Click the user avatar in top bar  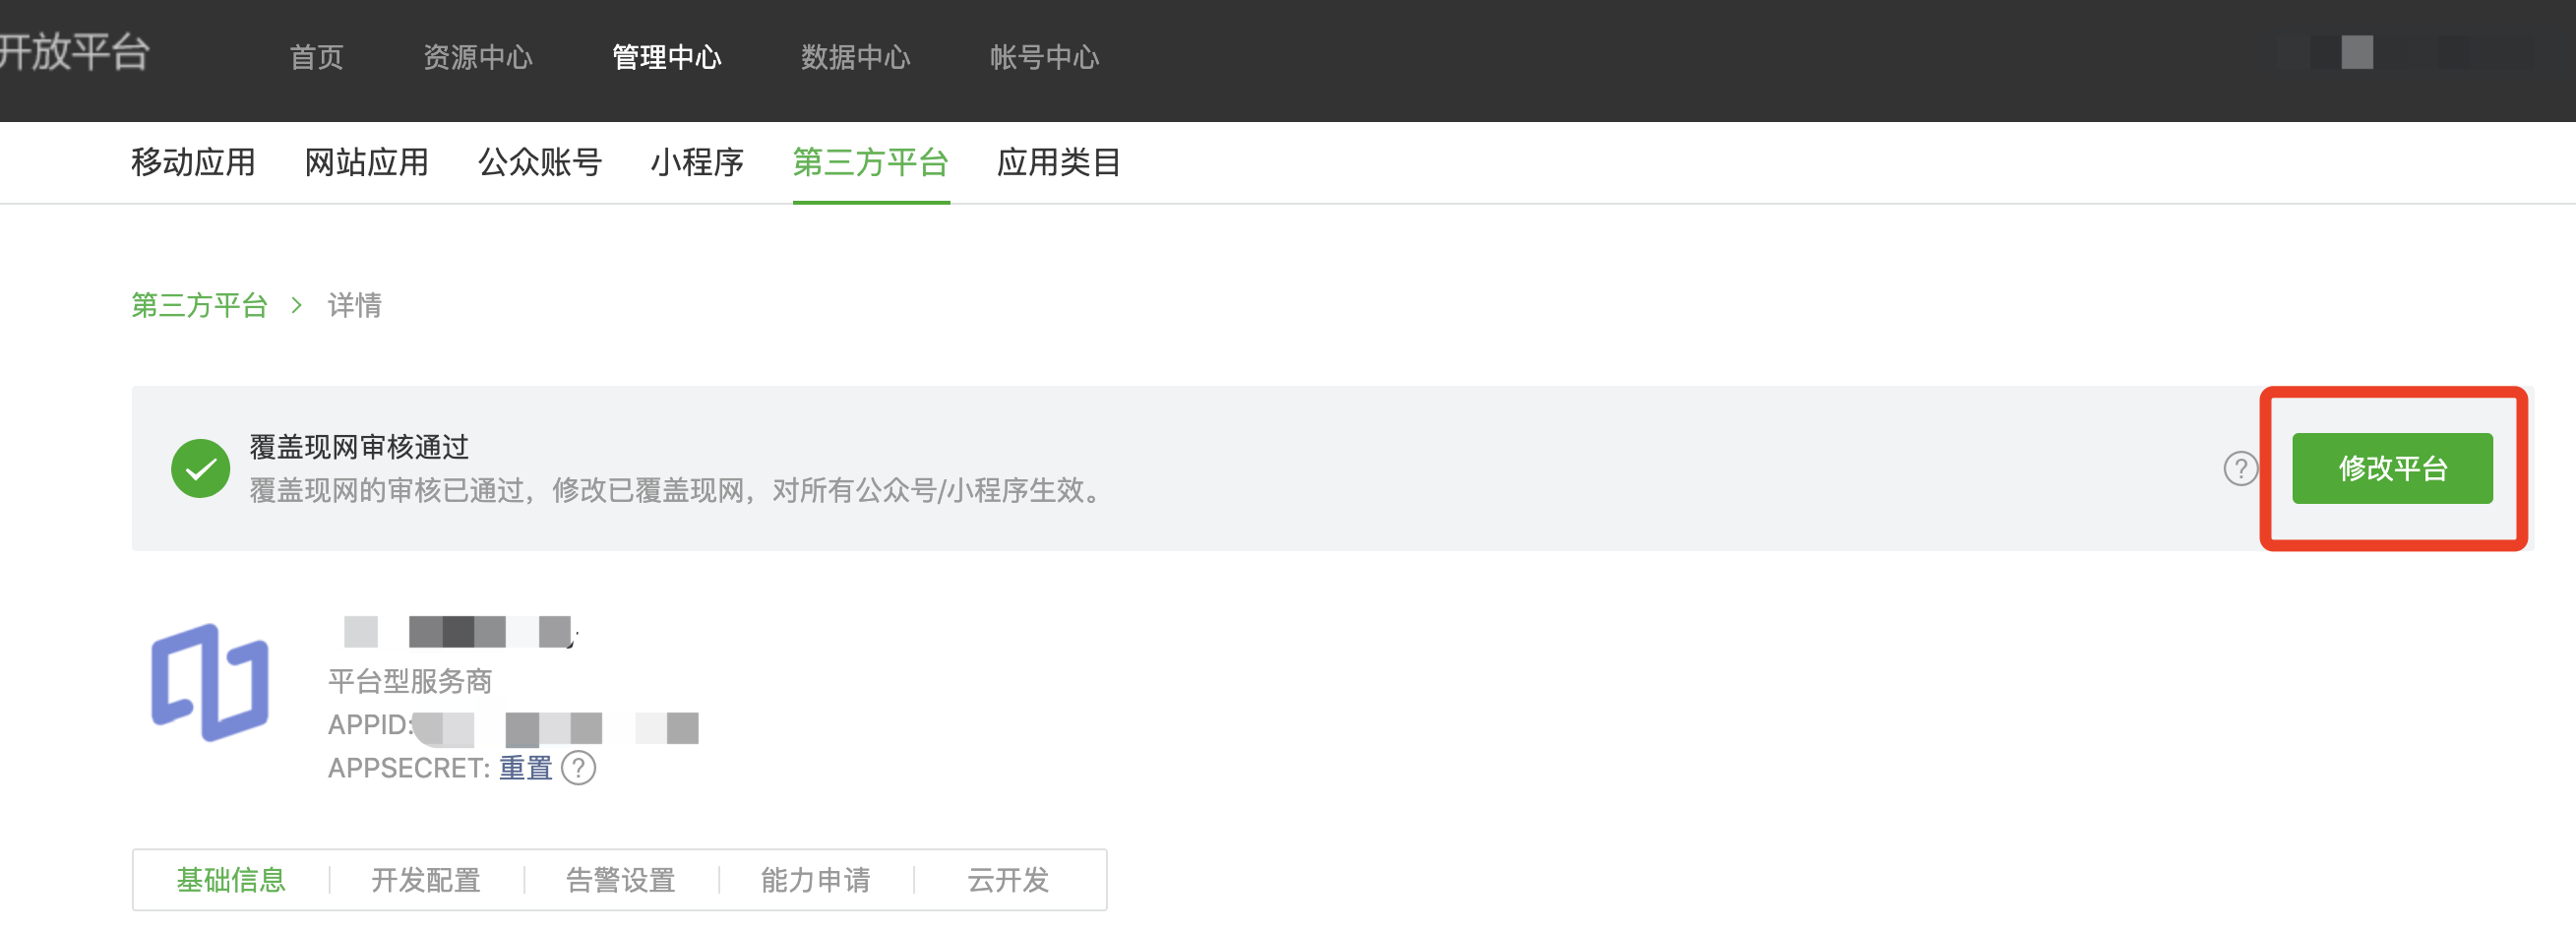(x=2357, y=52)
